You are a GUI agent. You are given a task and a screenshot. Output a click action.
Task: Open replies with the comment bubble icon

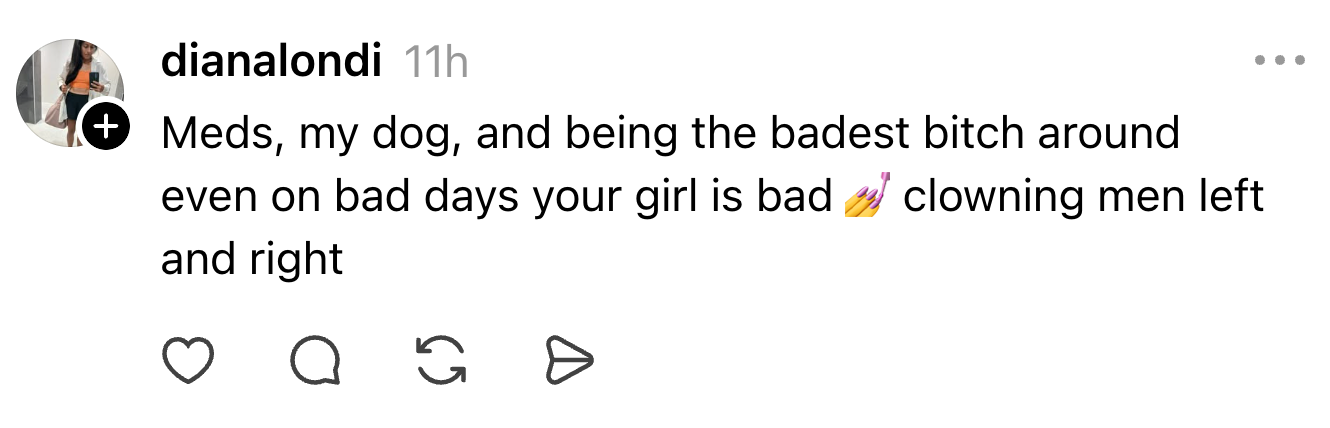(314, 360)
